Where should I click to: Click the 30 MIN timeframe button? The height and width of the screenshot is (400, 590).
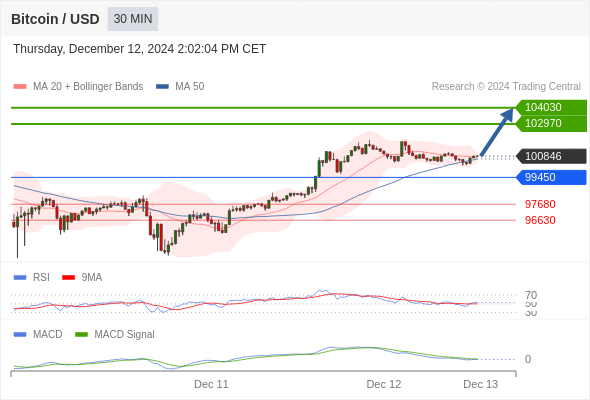pyautogui.click(x=133, y=19)
